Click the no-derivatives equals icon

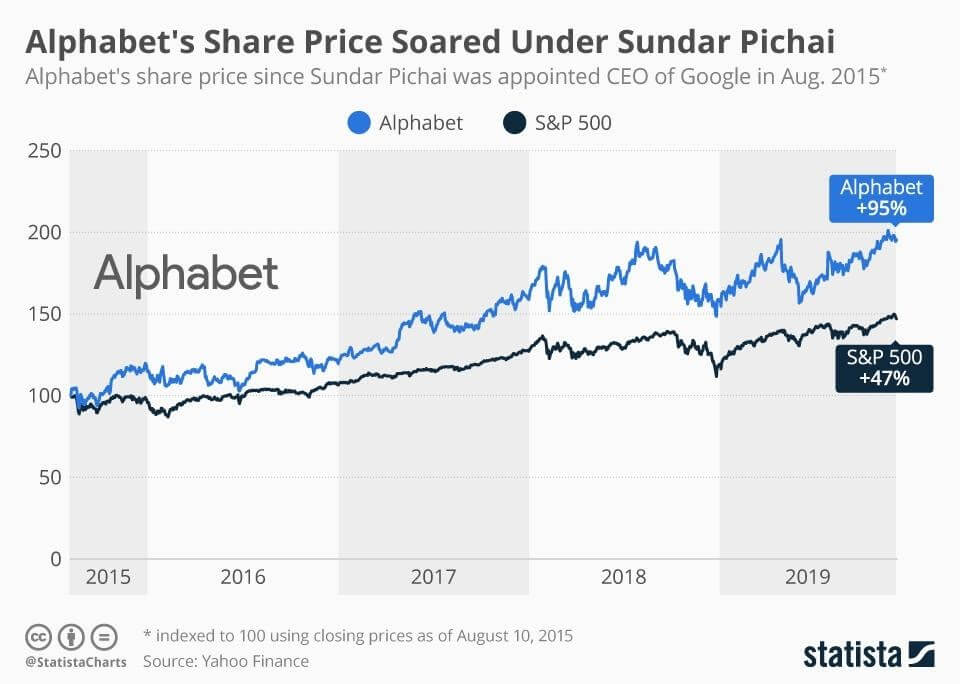tap(104, 637)
